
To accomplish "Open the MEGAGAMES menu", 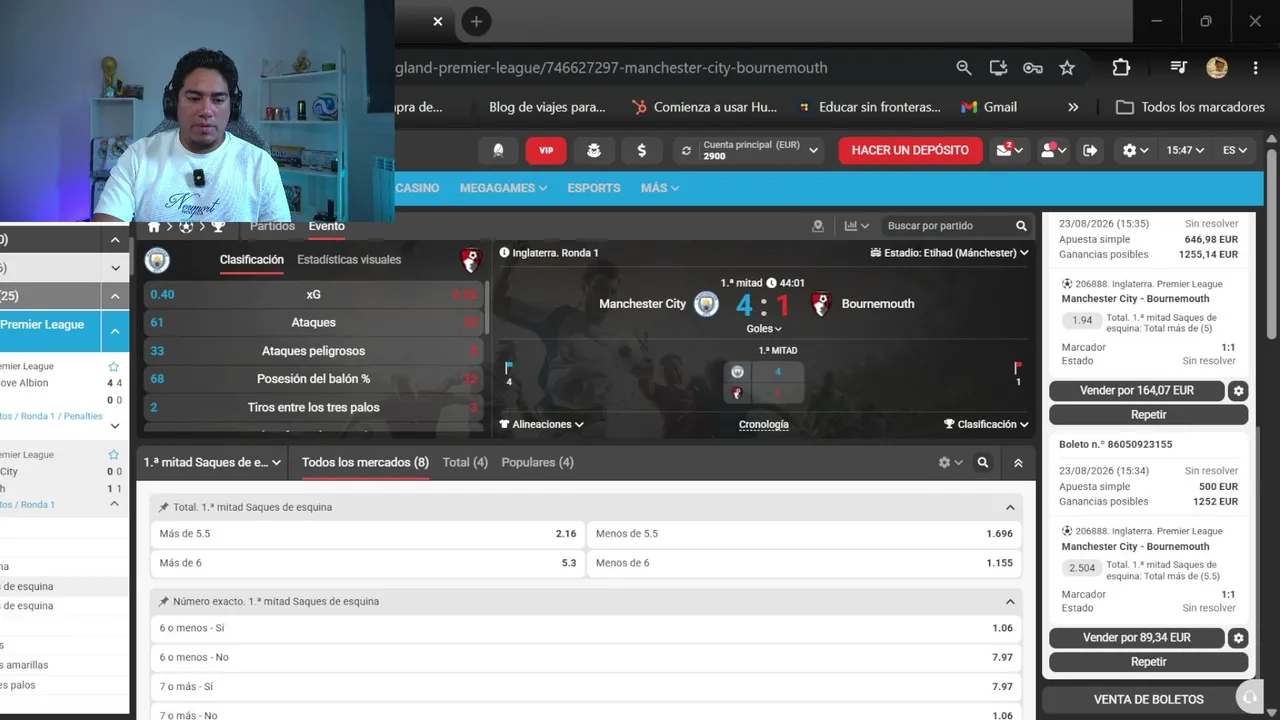I will point(503,188).
